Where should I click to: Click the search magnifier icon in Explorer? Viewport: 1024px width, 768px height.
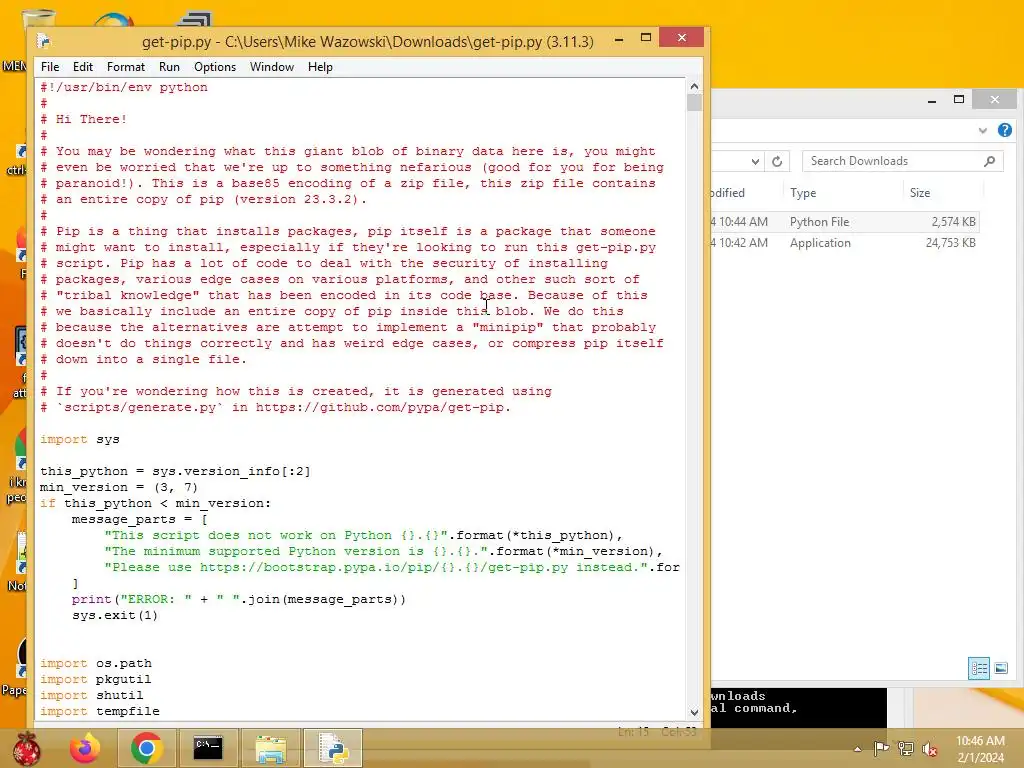tap(989, 161)
